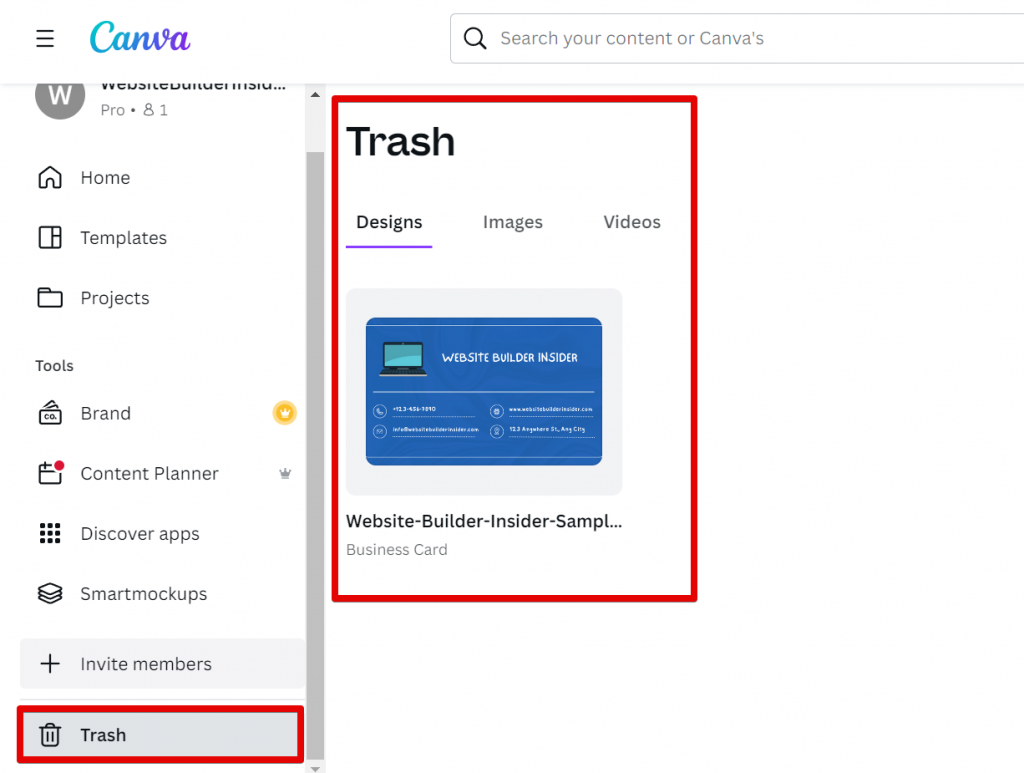Screen dimensions: 1024x773
Task: Click the Smartmockups layers icon
Action: coord(50,593)
